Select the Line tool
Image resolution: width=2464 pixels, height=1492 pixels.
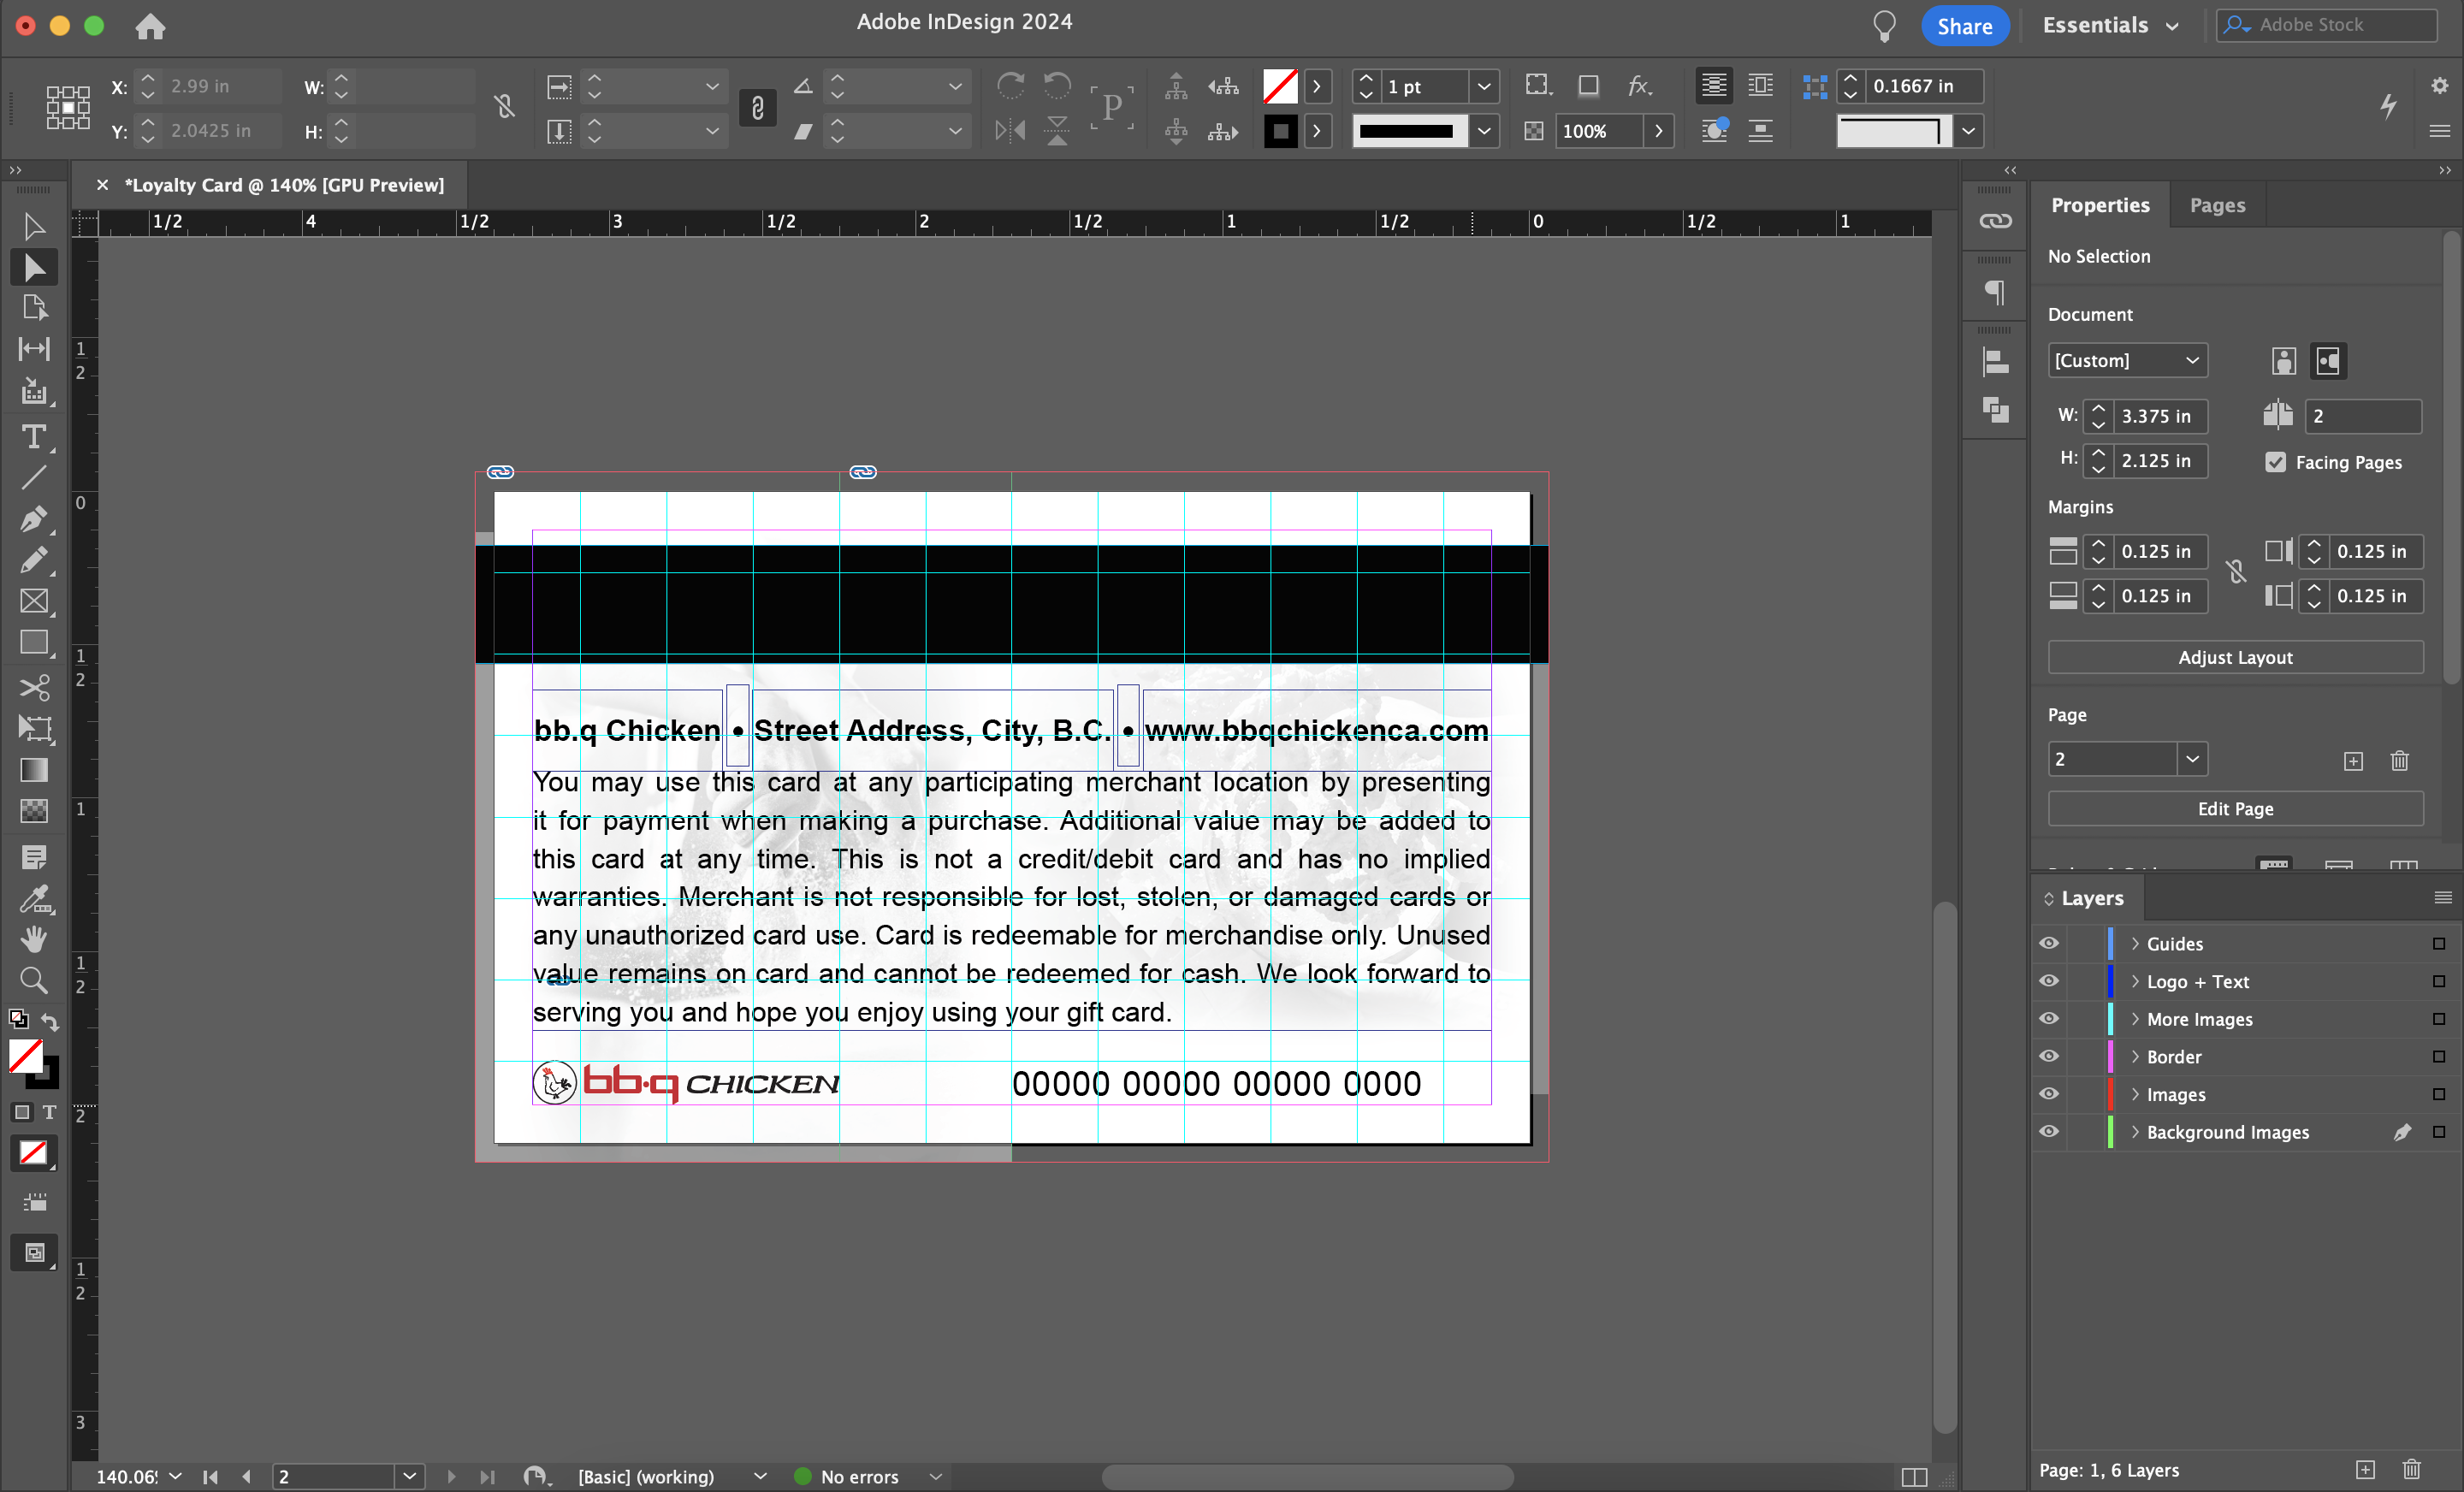(x=33, y=478)
